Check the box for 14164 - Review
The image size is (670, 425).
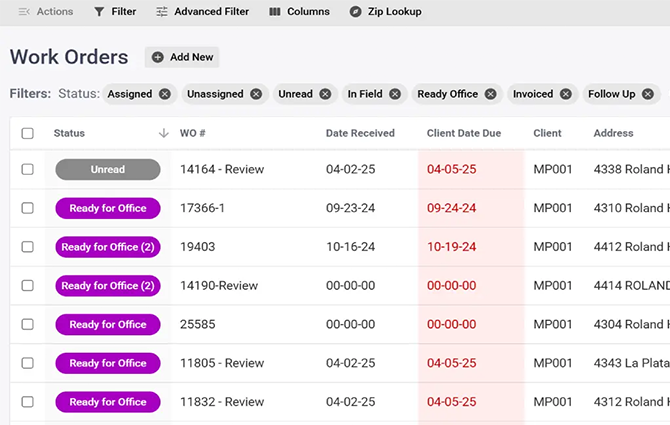pos(27,169)
